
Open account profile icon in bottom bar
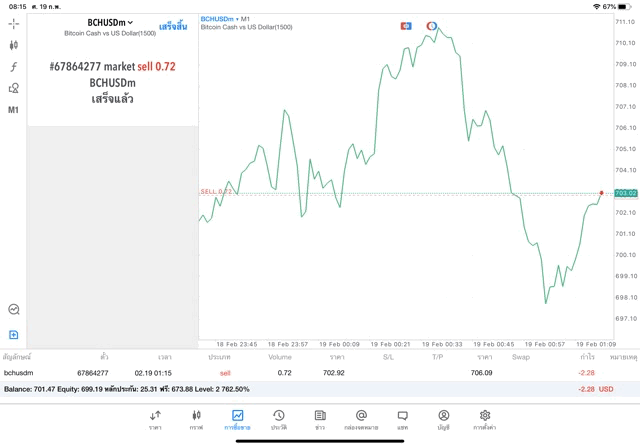point(444,419)
